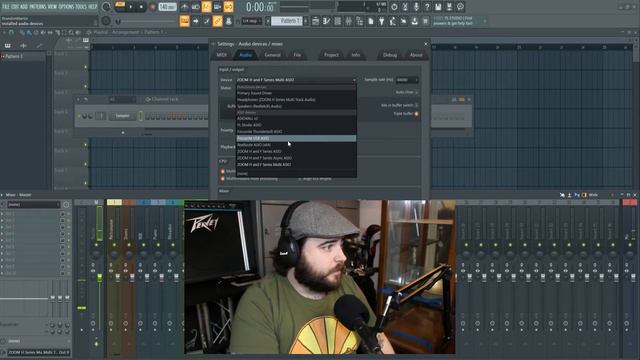Click the export render icon

tap(449, 7)
